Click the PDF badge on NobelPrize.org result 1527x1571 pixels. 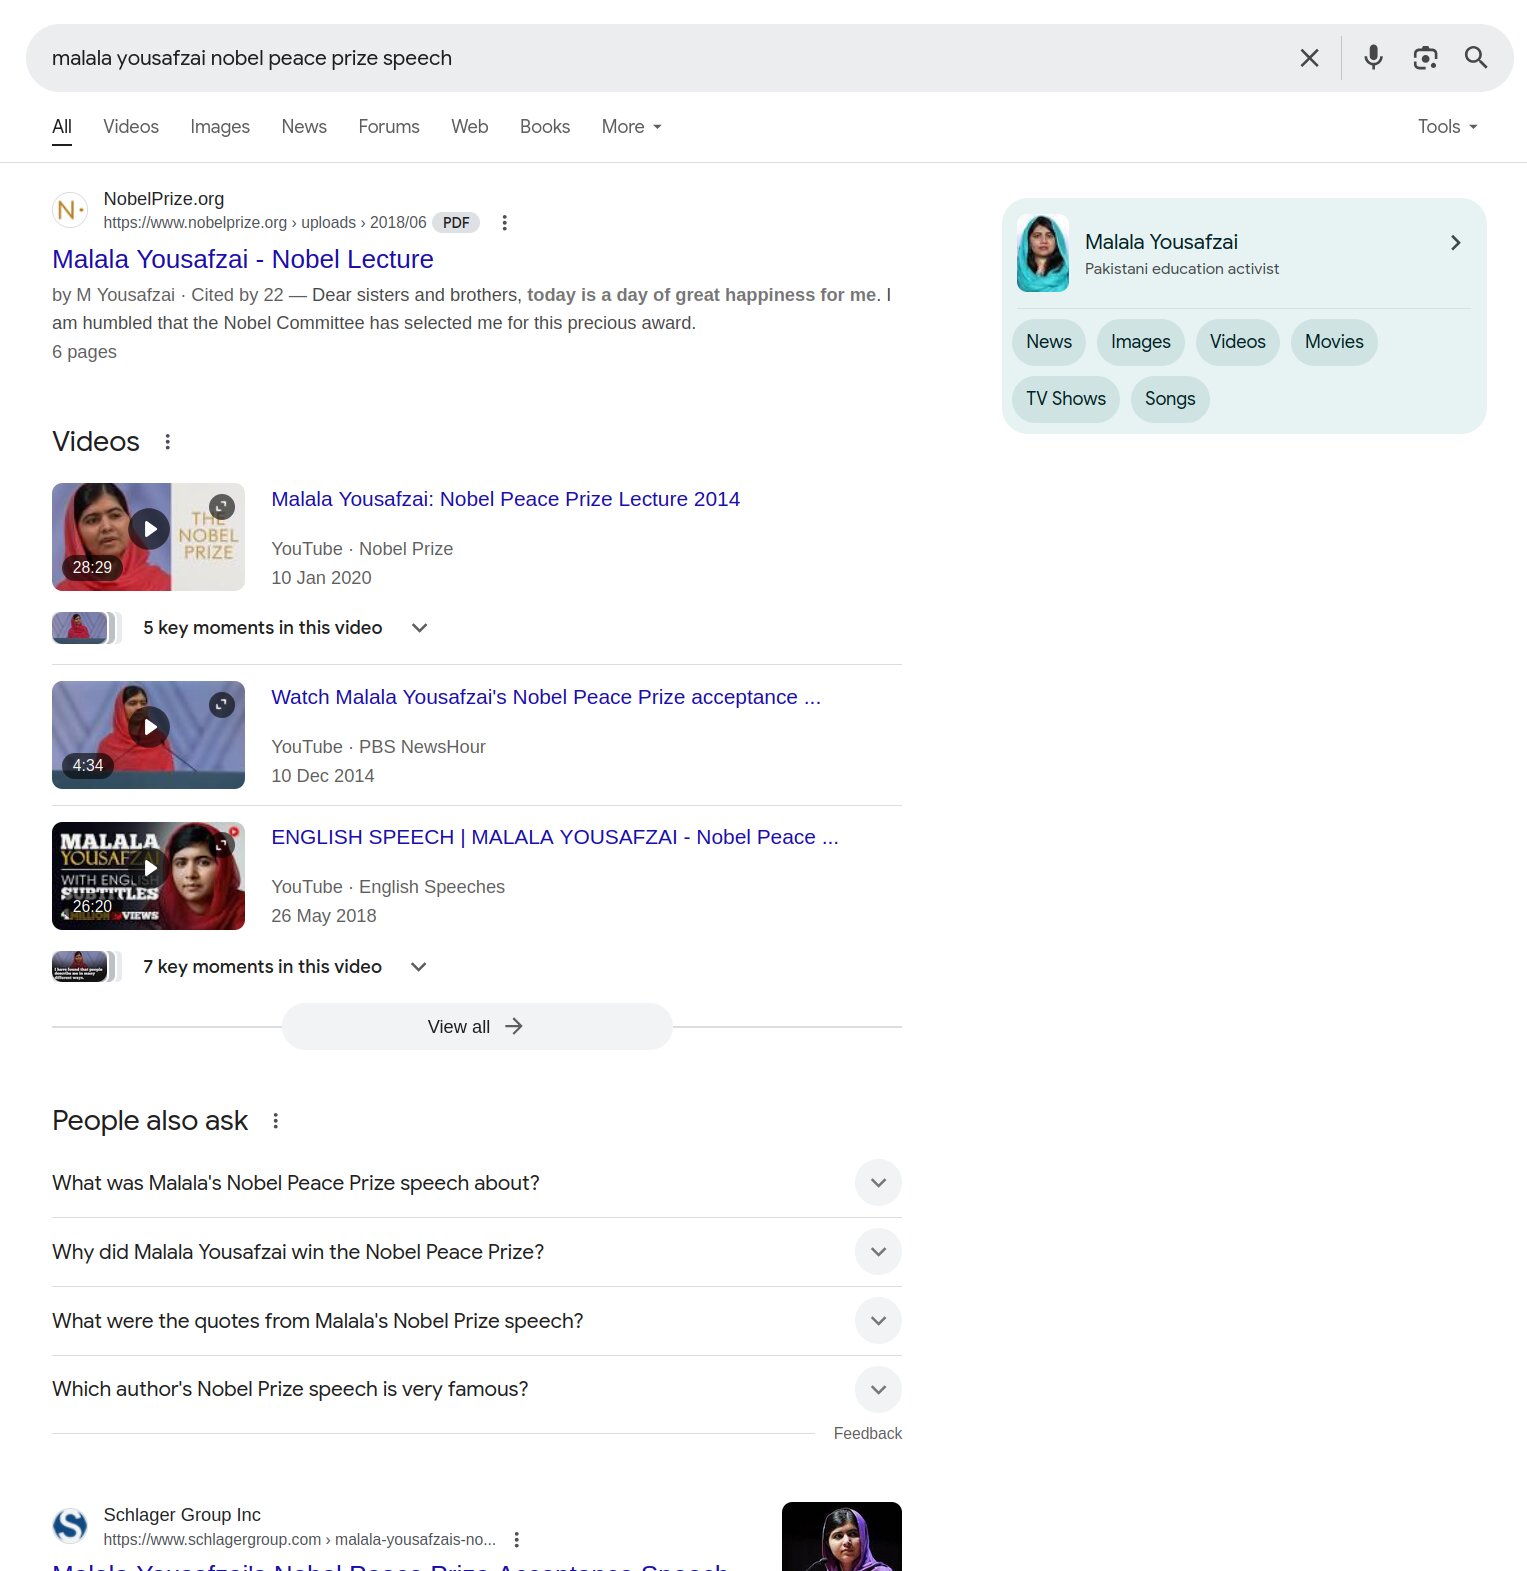[x=456, y=223]
